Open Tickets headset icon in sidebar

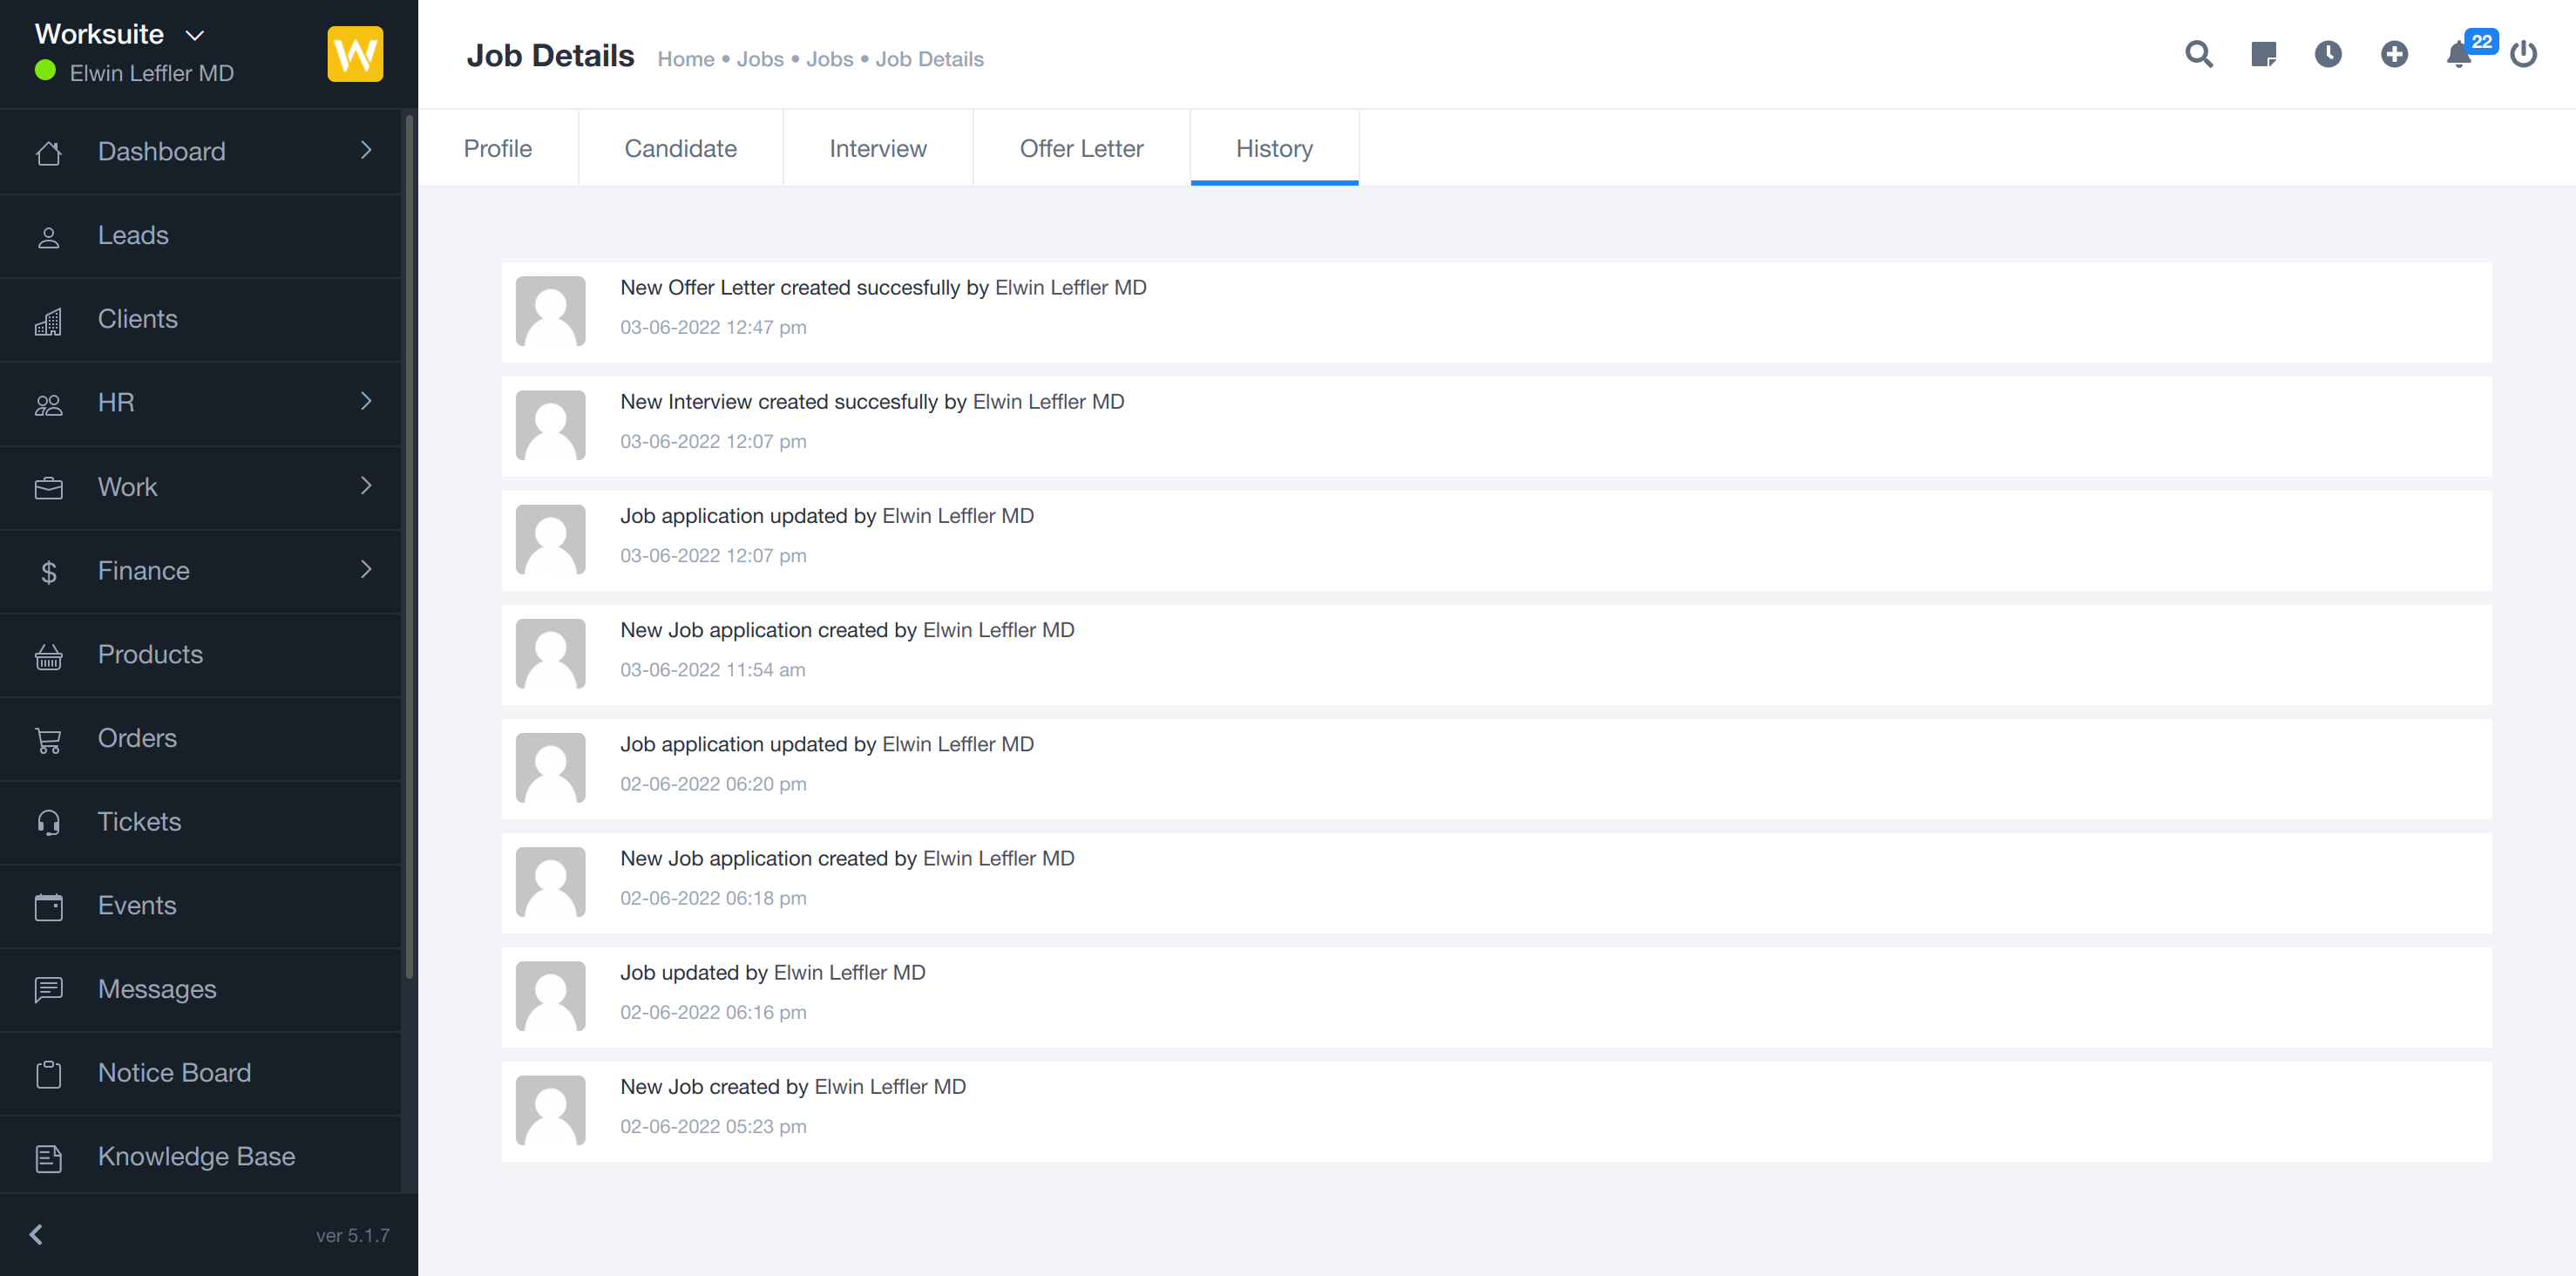pyautogui.click(x=48, y=822)
